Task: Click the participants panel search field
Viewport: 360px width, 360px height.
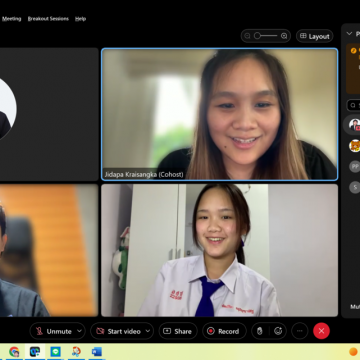Action: [353, 105]
